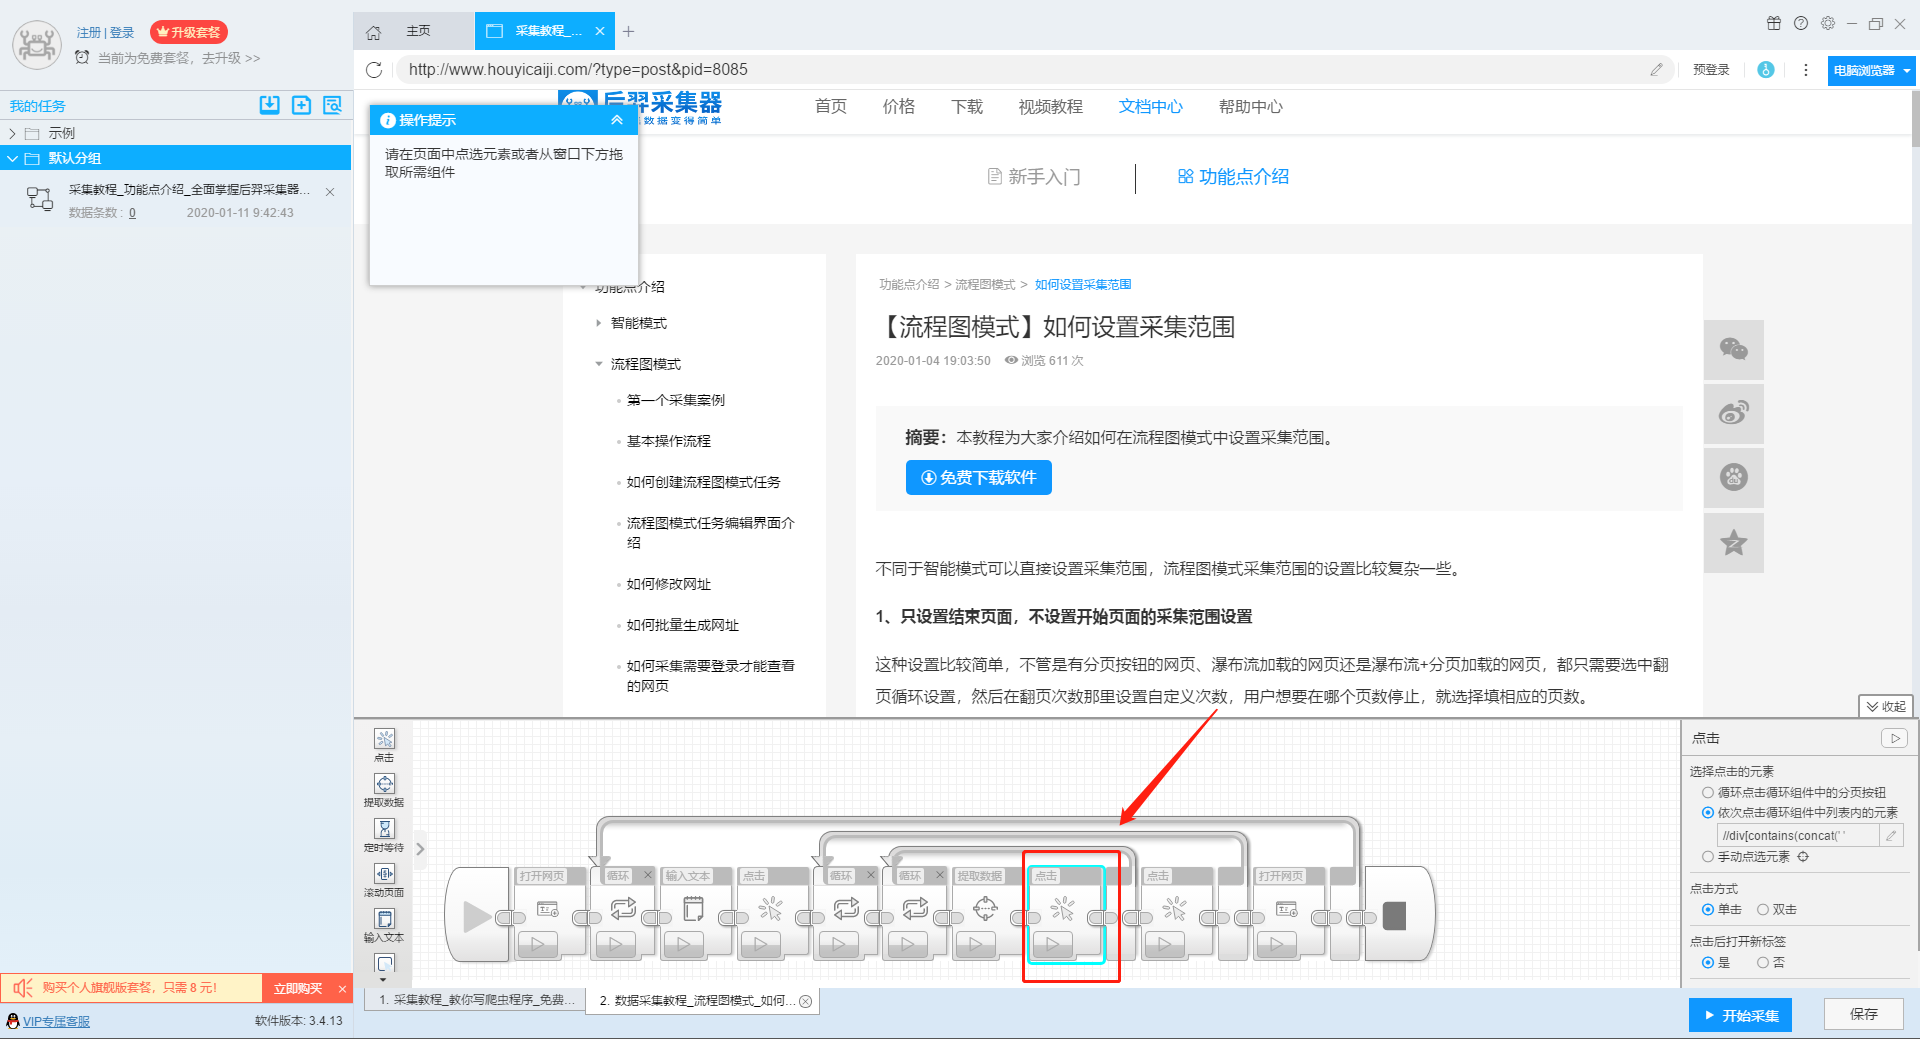Open the three-dot browser menu
Viewport: 1920px width, 1039px height.
(x=1806, y=70)
